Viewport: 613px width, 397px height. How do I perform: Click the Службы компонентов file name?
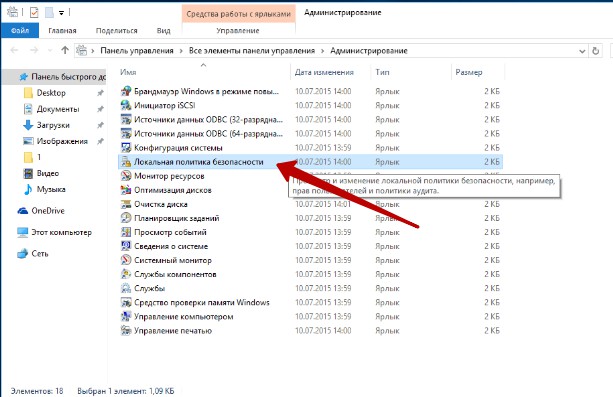coord(175,274)
